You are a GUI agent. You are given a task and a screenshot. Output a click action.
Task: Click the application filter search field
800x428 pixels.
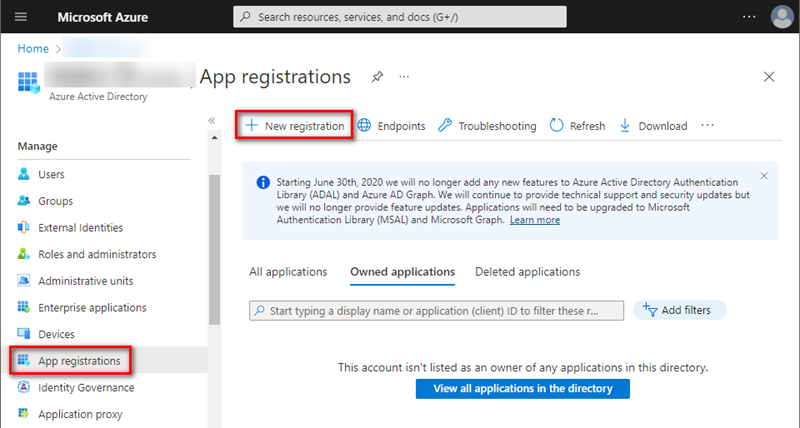pos(436,310)
